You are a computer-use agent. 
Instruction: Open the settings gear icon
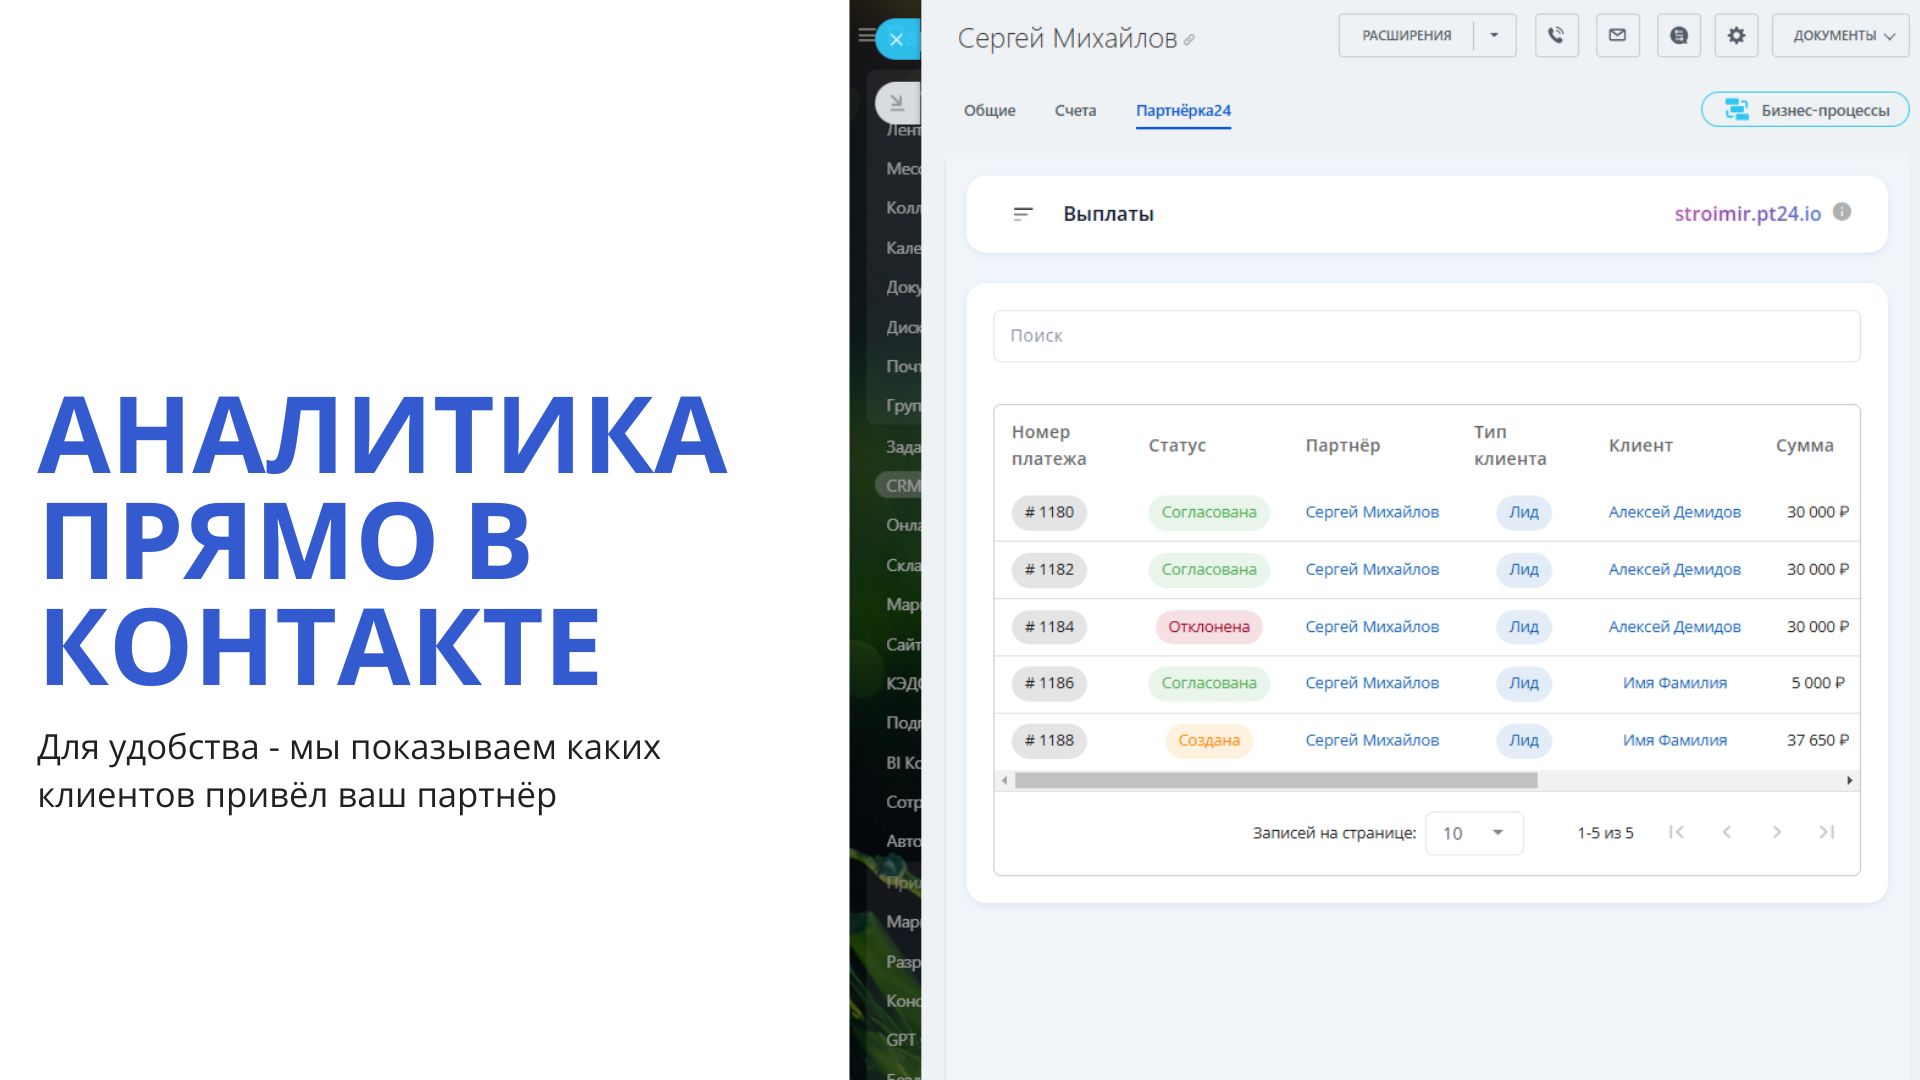[1736, 36]
